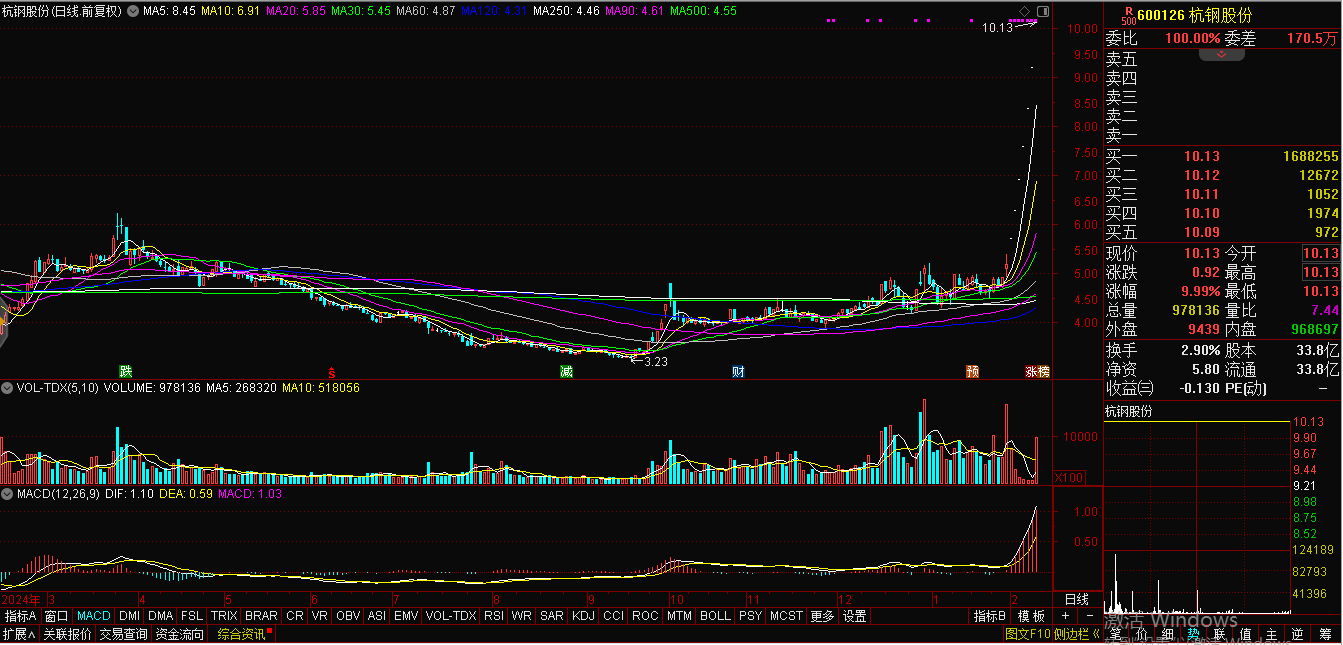Switch to the SAR indicator
This screenshot has width=1343, height=645.
point(552,616)
